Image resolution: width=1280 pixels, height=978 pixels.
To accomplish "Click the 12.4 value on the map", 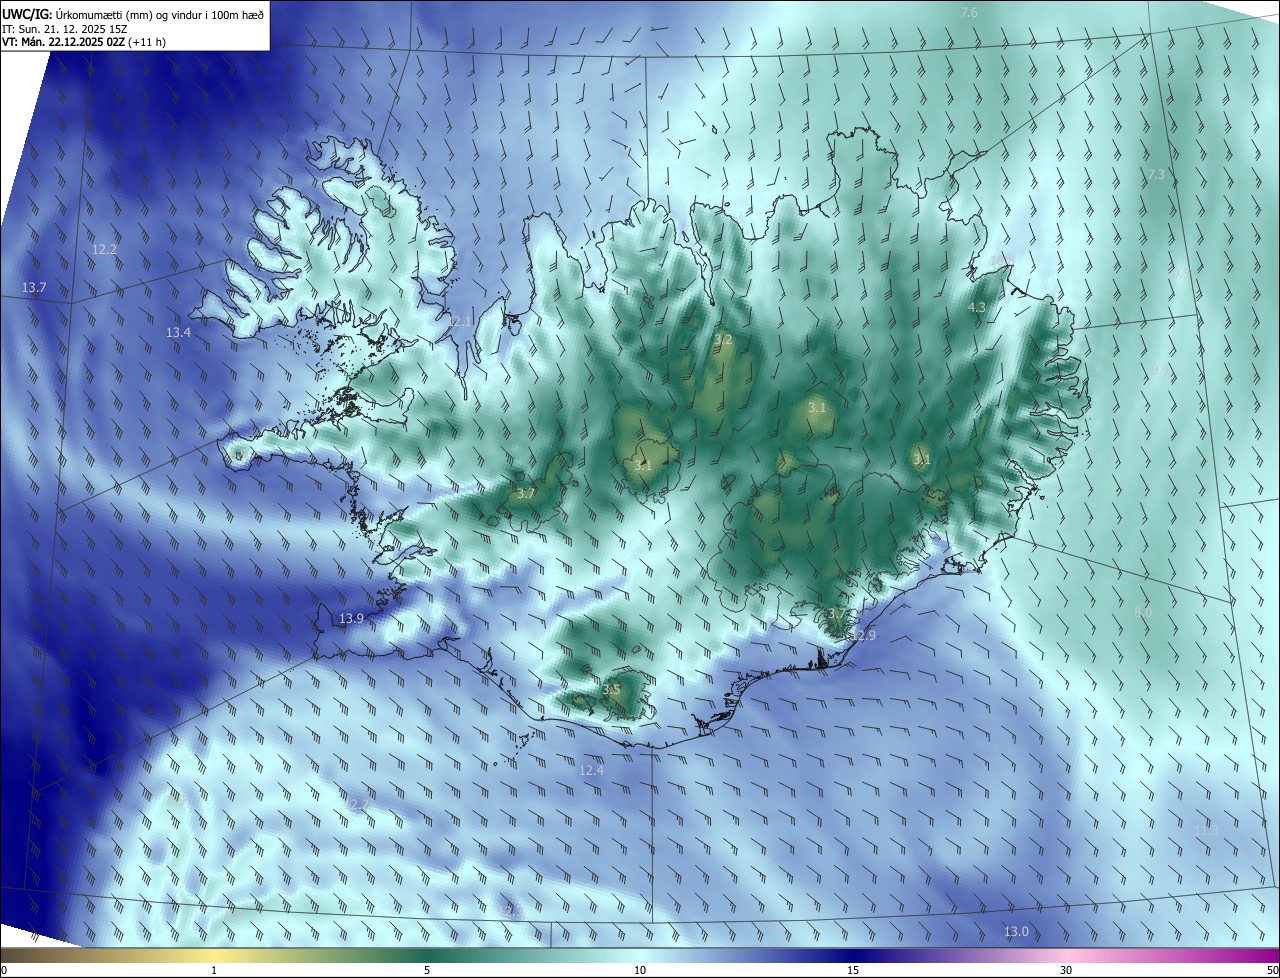I will 591,770.
